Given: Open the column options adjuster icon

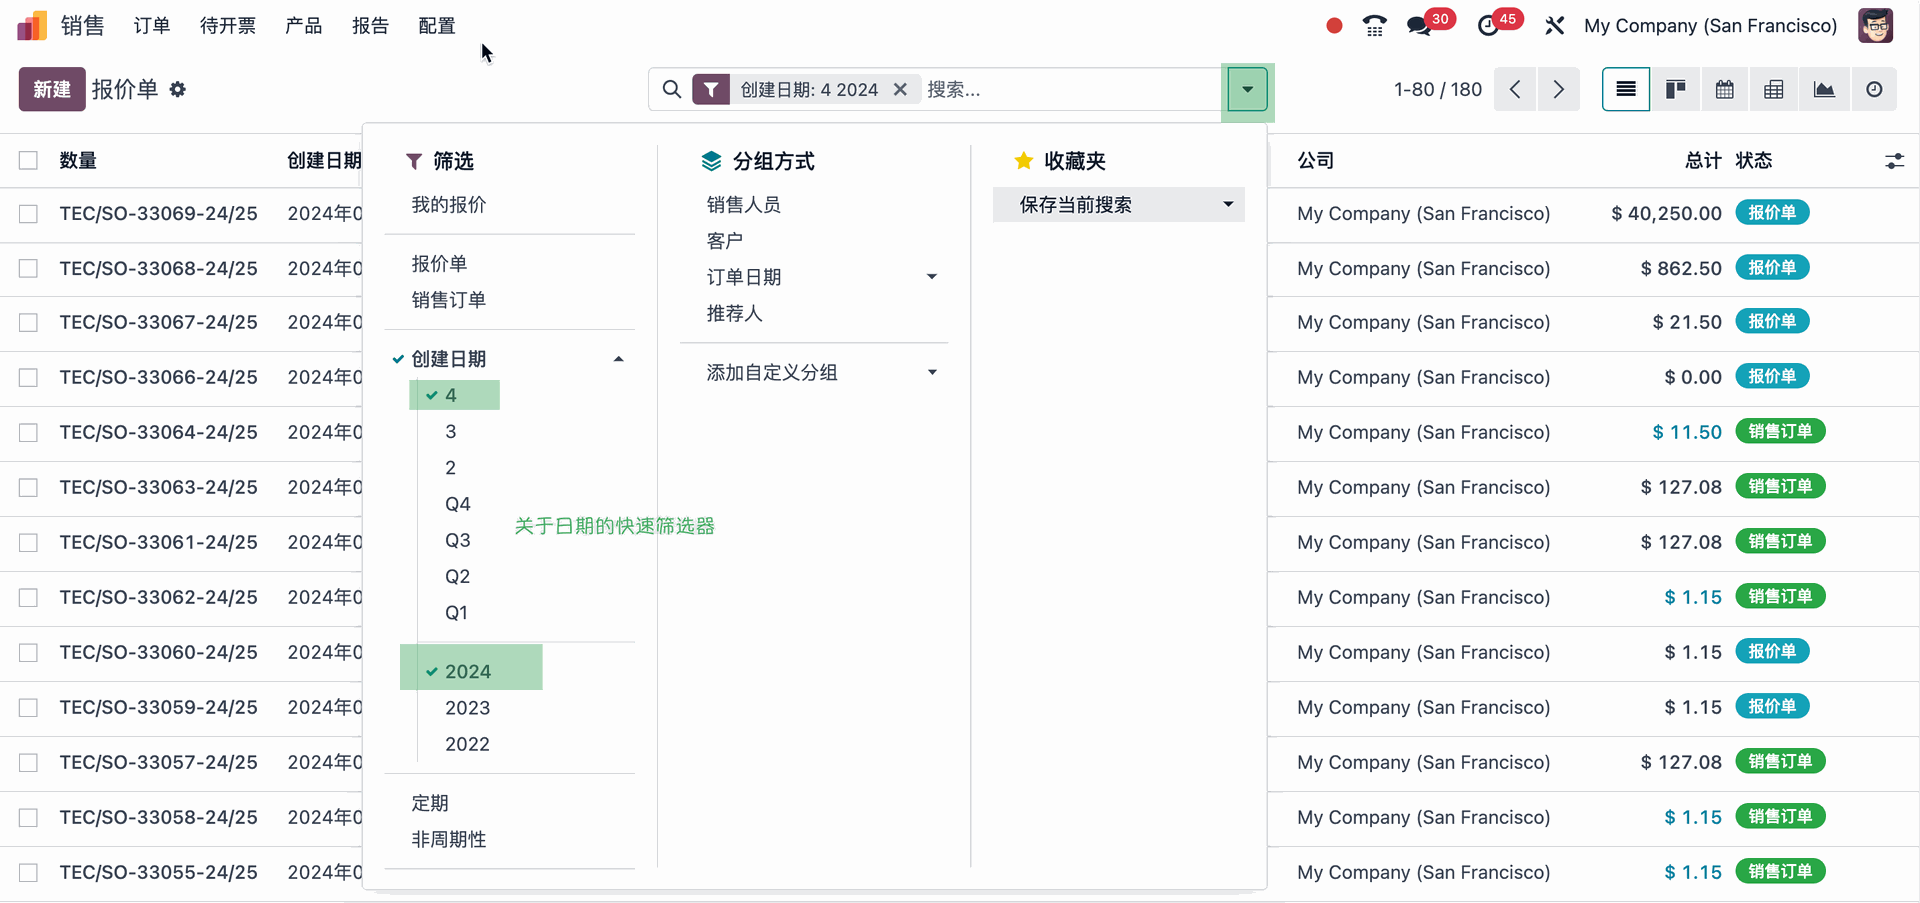Looking at the screenshot, I should tap(1894, 161).
